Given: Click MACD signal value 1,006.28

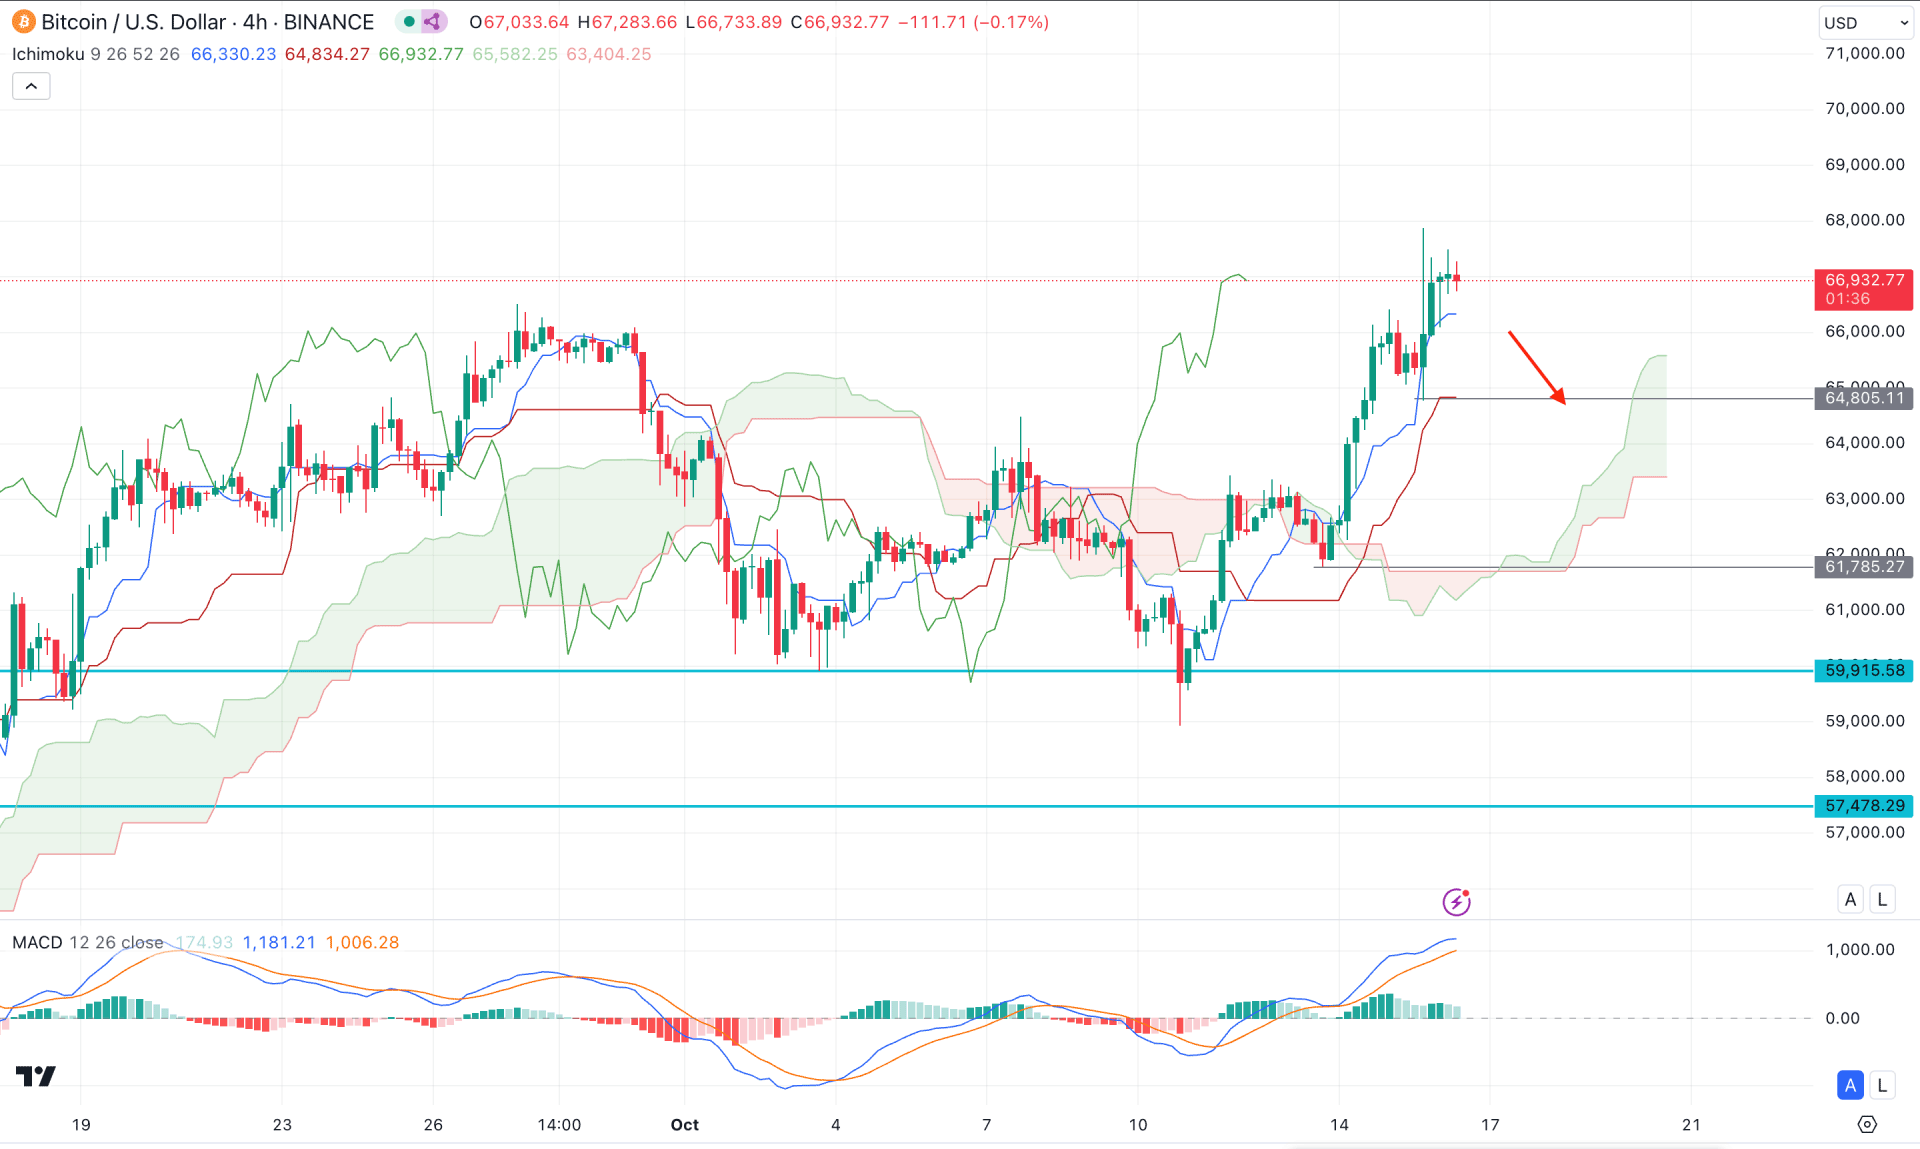Looking at the screenshot, I should 362,942.
